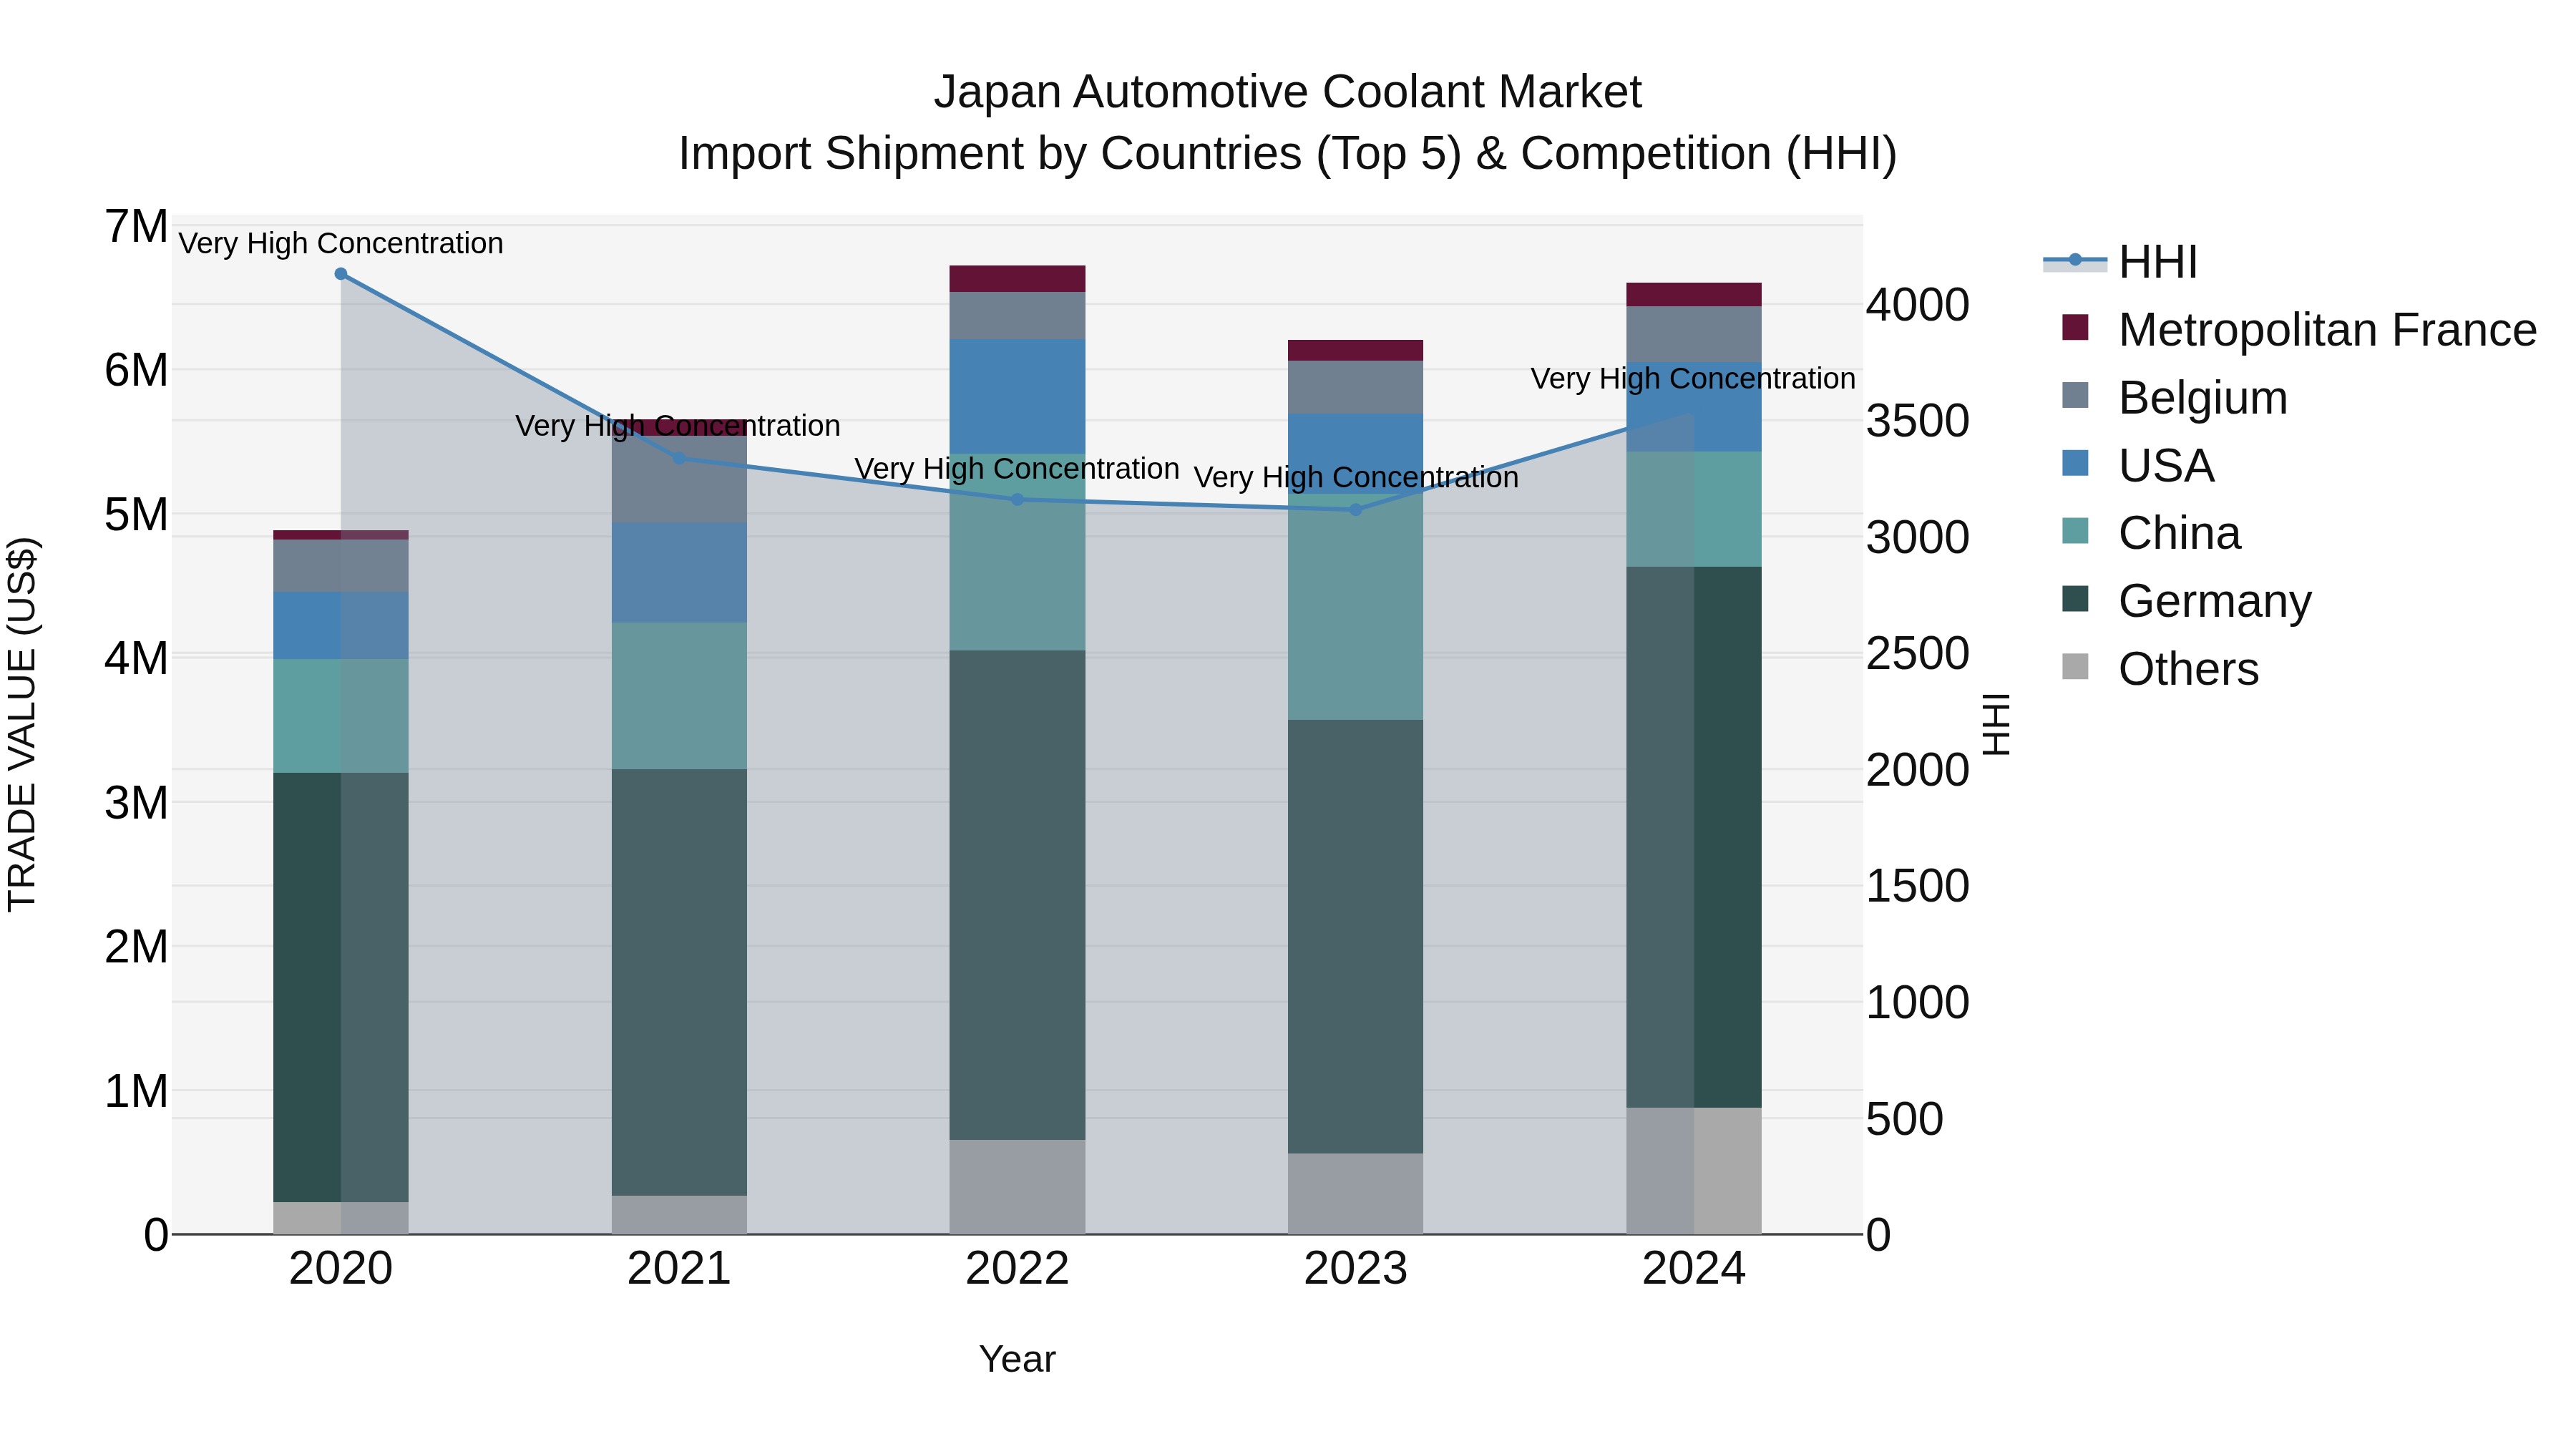Click the Belgium segment of 2022 bar
The image size is (2576, 1449).
point(1018,316)
